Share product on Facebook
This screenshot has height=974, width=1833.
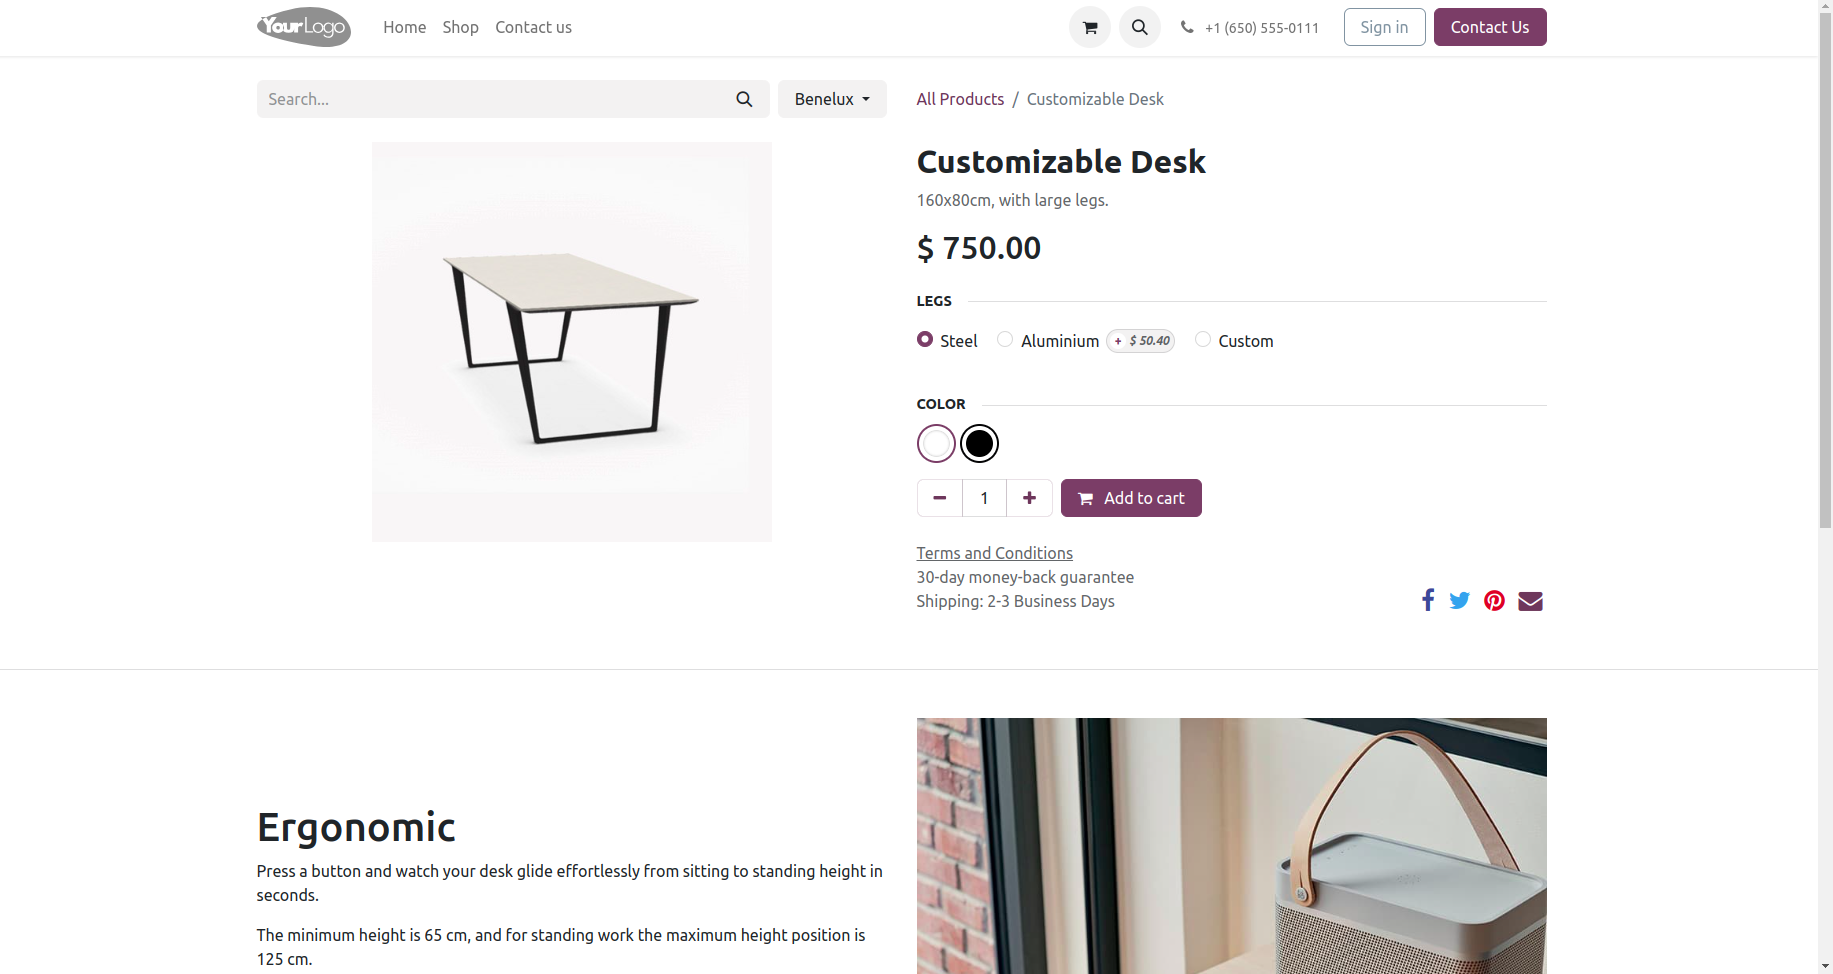point(1428,600)
